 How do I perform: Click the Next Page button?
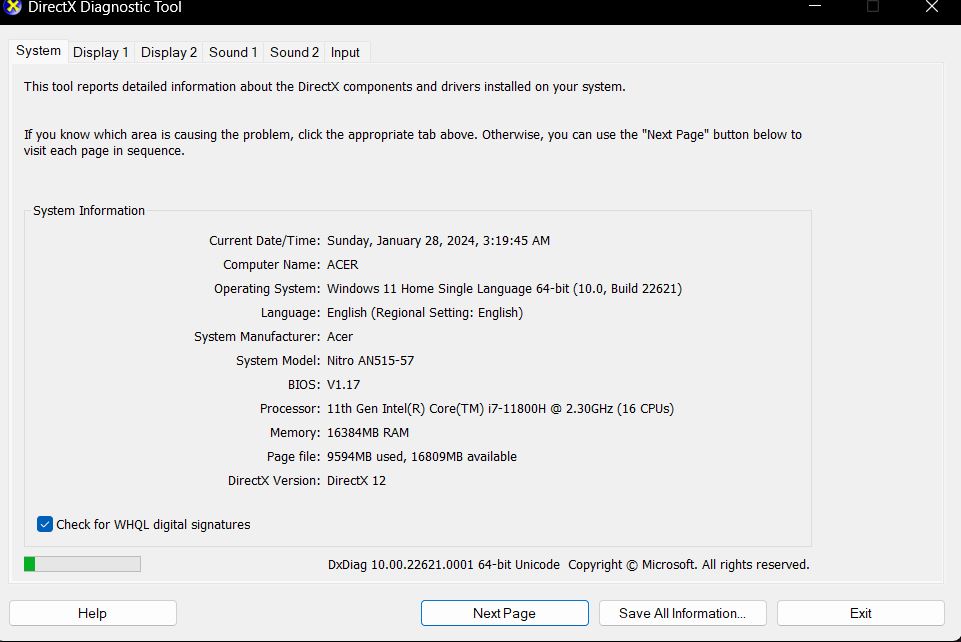coord(504,613)
